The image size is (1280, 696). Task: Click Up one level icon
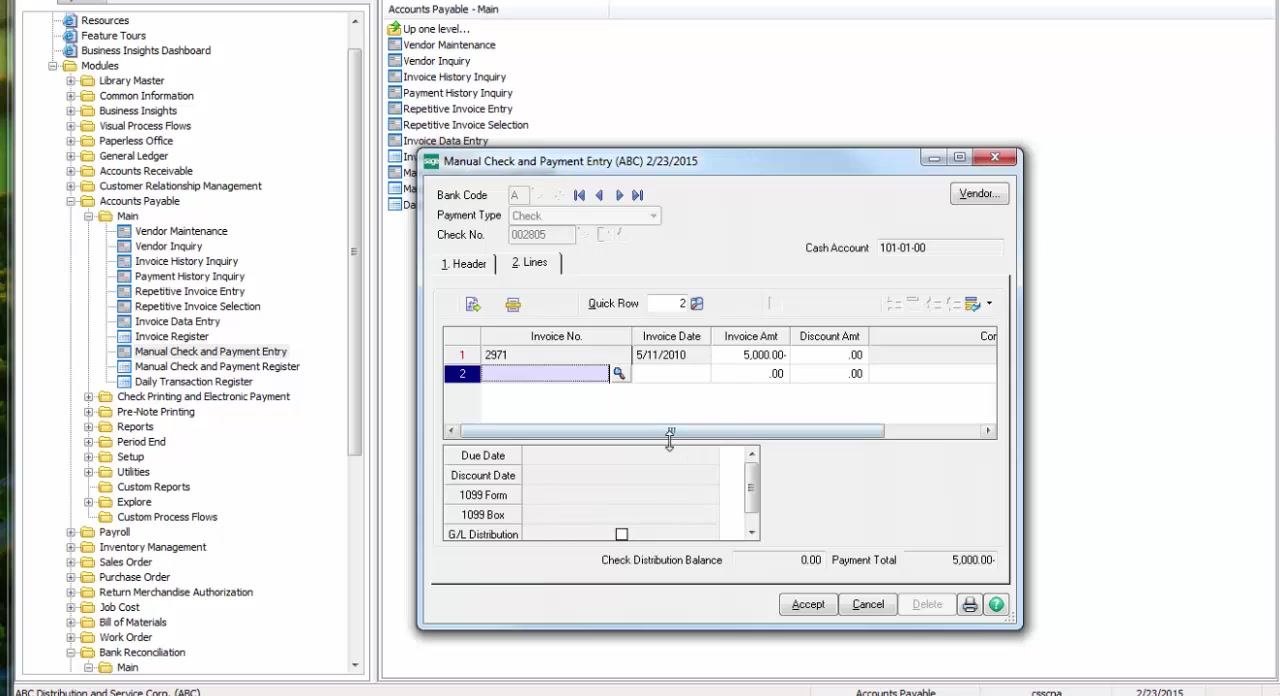click(x=394, y=29)
